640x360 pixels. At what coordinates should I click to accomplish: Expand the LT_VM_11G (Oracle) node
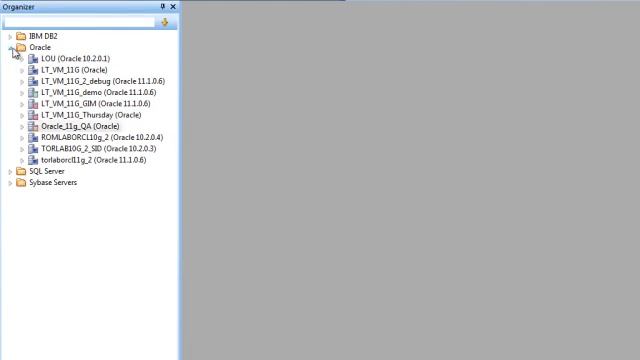tap(22, 71)
